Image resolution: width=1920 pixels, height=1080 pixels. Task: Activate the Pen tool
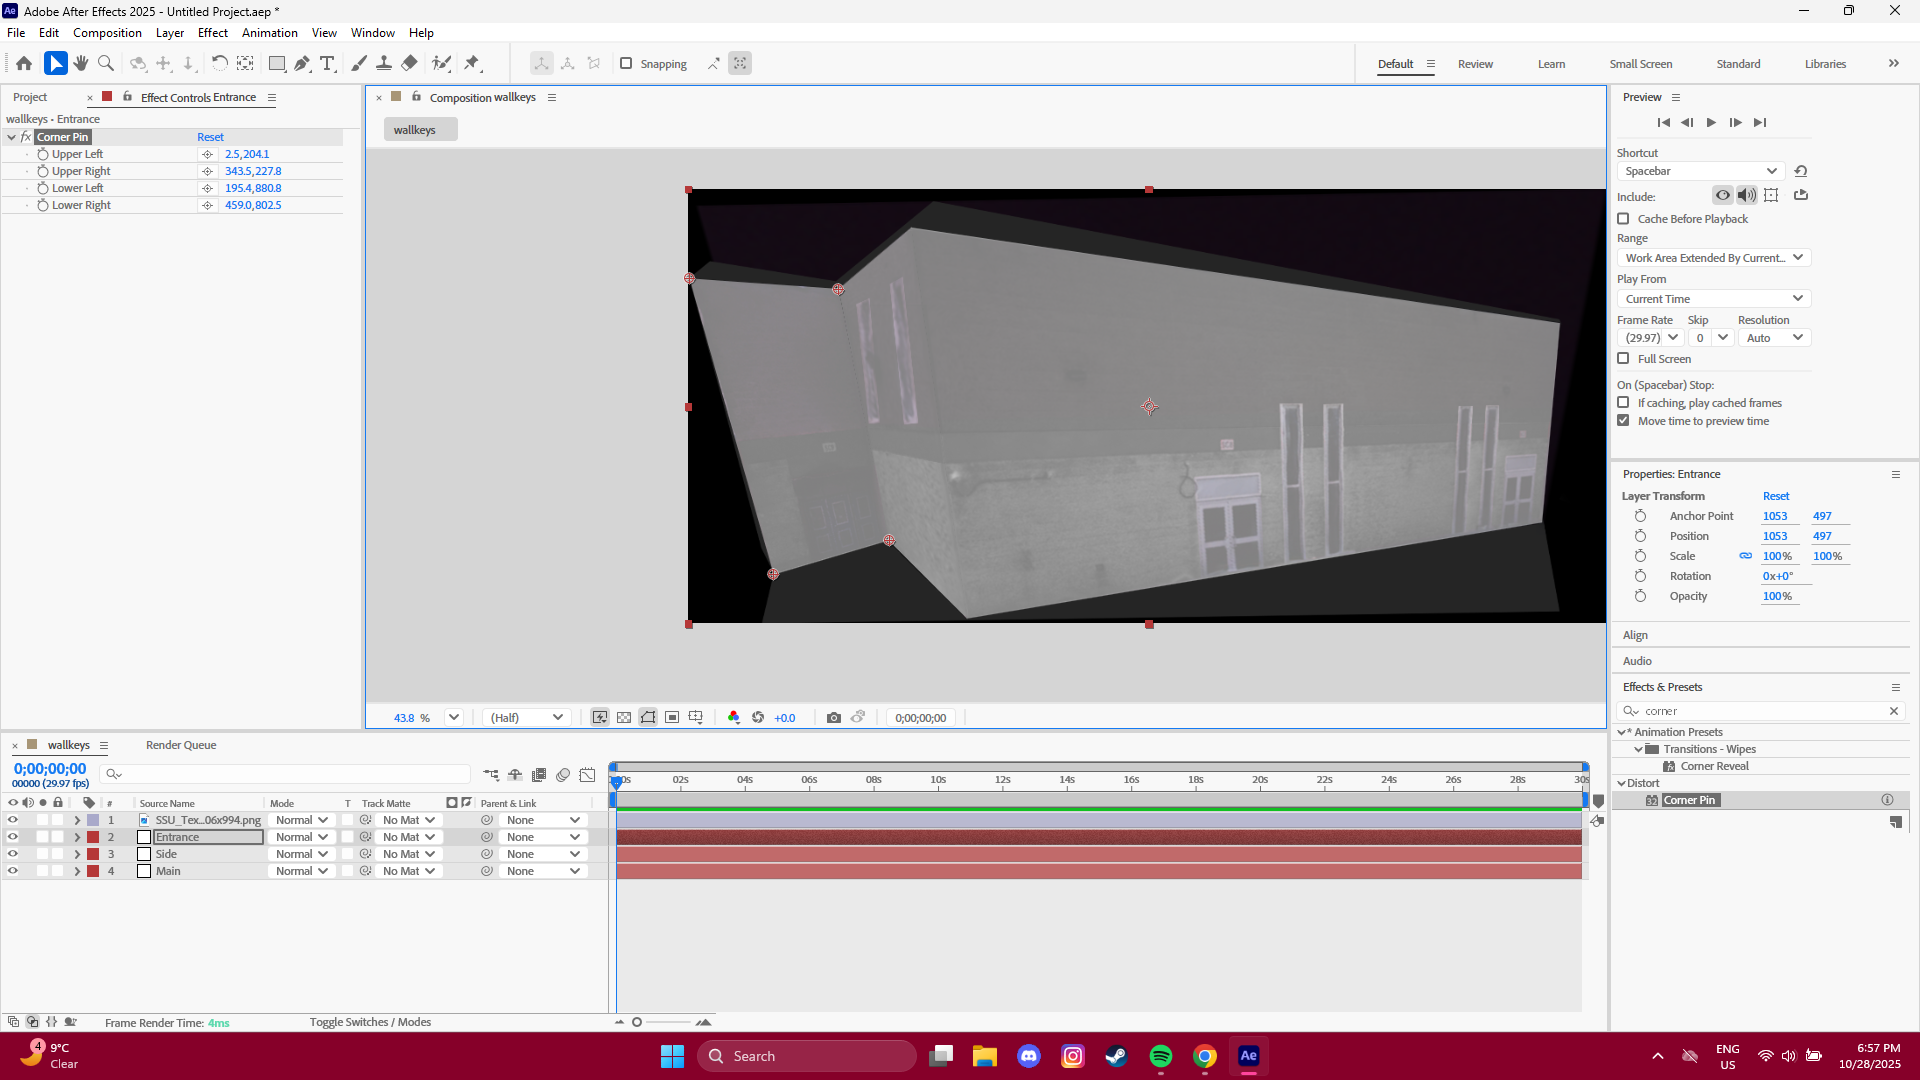[302, 63]
